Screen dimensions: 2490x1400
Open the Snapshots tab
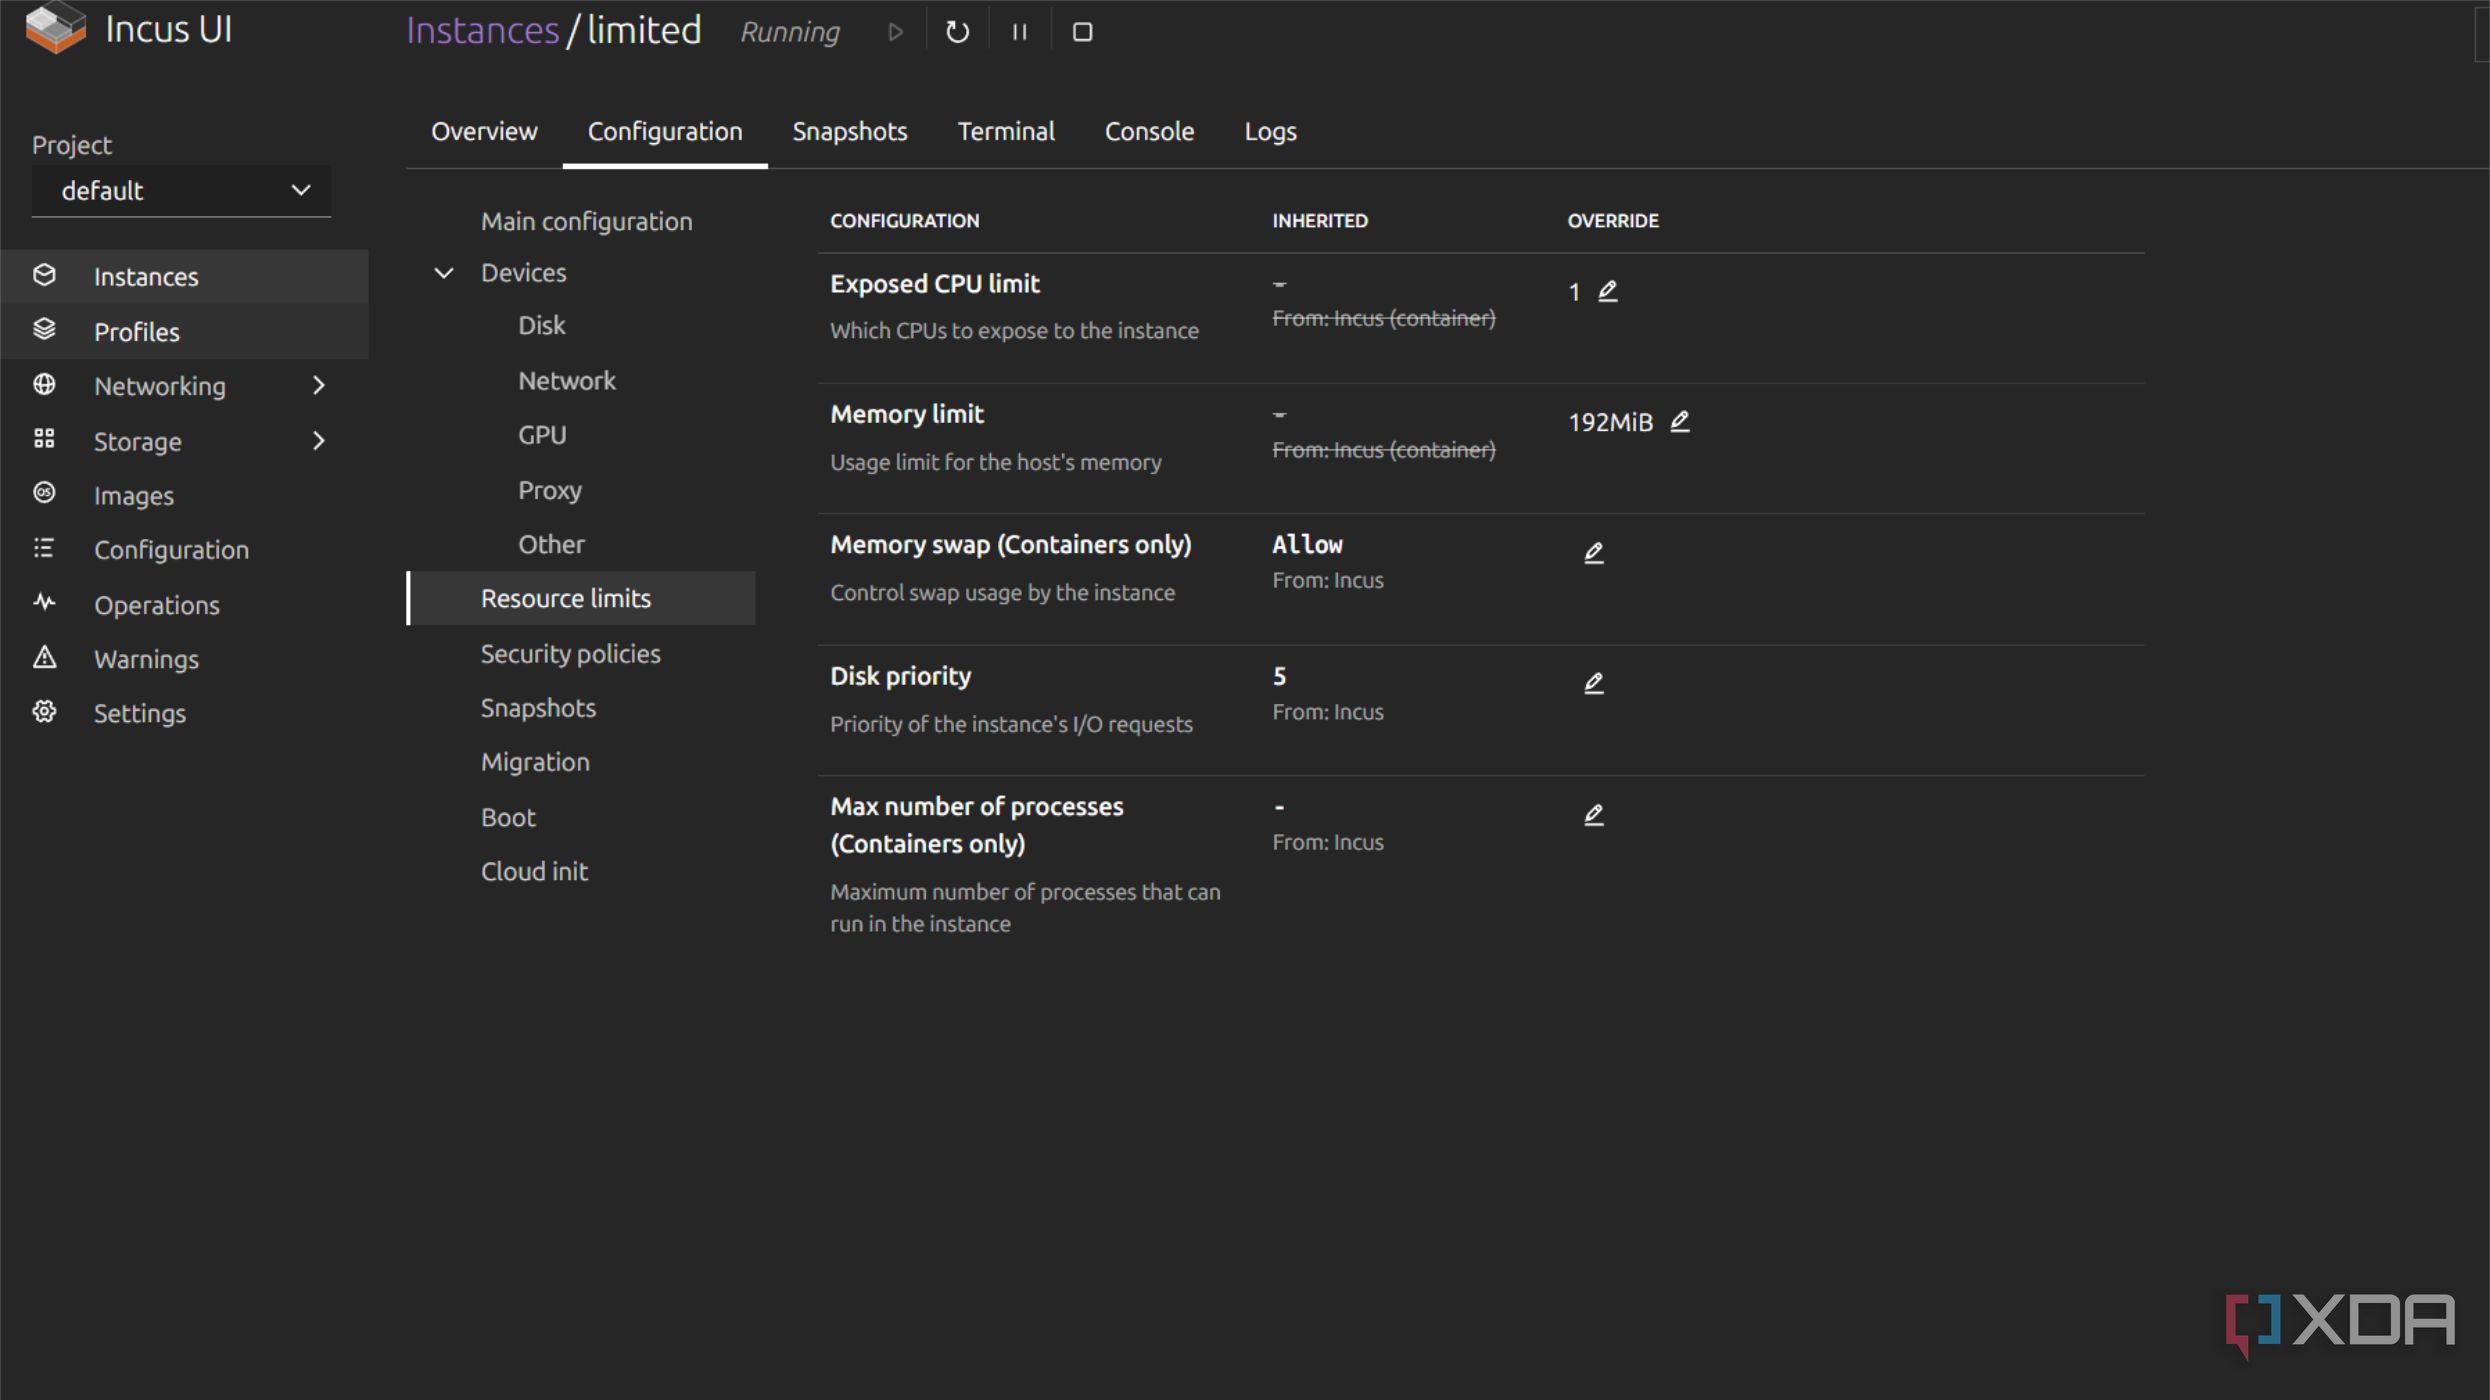pyautogui.click(x=850, y=132)
